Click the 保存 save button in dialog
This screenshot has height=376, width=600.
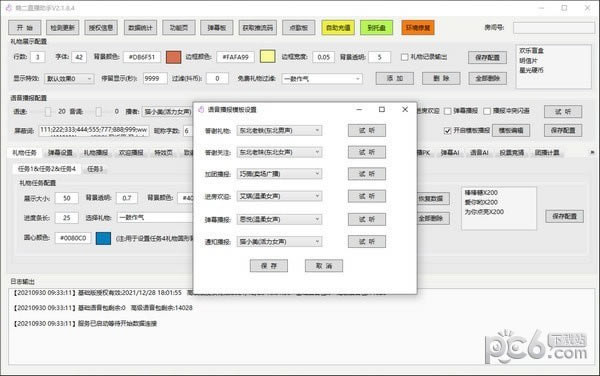click(x=269, y=266)
